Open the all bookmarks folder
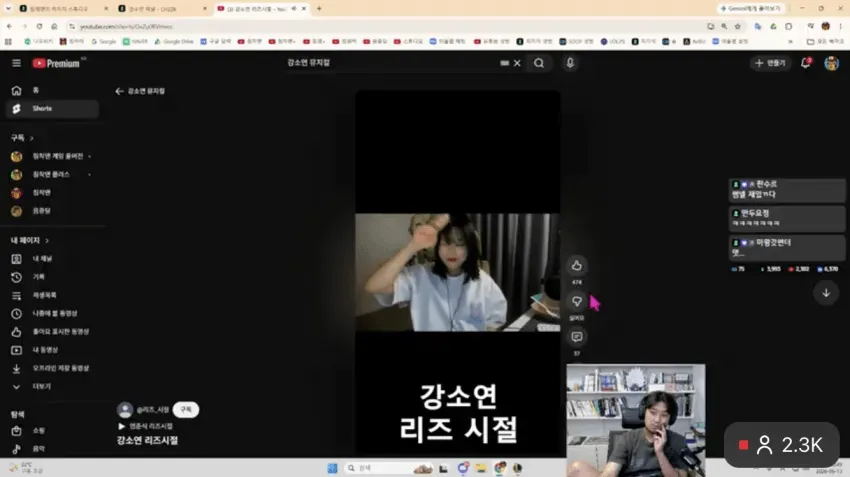The image size is (850, 477). (x=825, y=41)
